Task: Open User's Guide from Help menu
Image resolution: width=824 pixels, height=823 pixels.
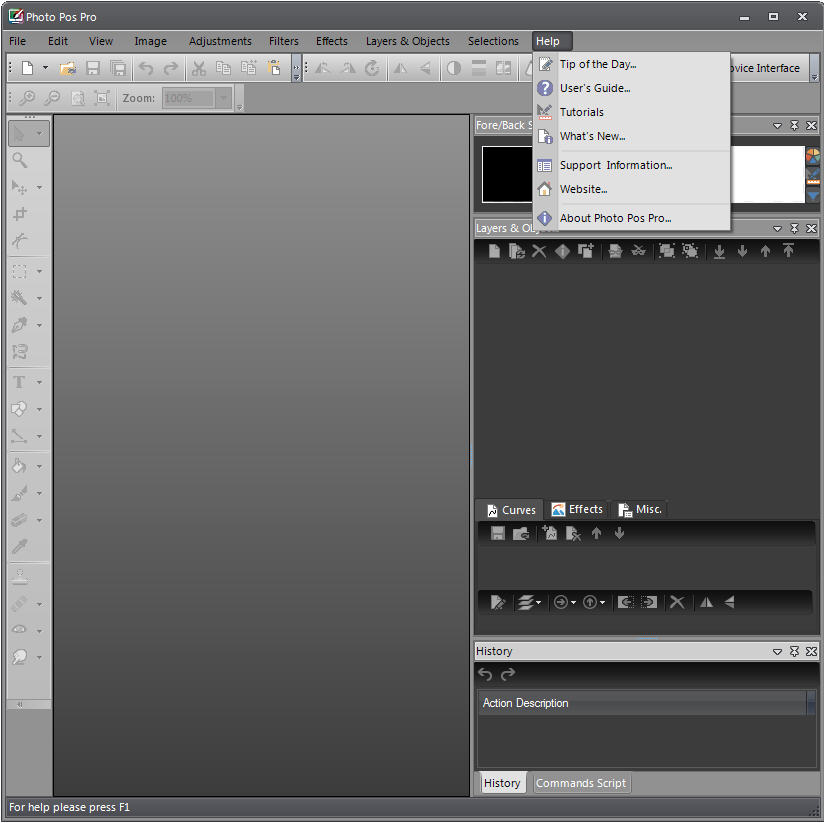Action: click(632, 88)
